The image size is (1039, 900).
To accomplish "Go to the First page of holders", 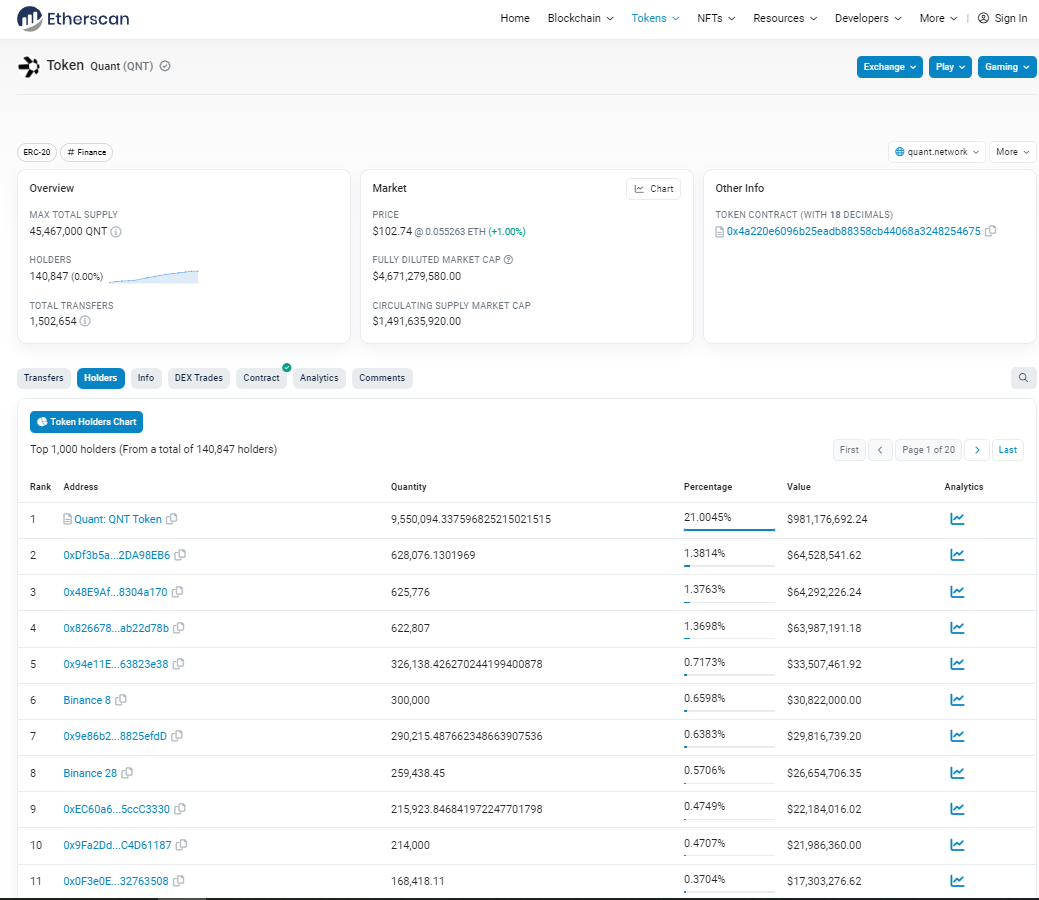I will coord(849,450).
